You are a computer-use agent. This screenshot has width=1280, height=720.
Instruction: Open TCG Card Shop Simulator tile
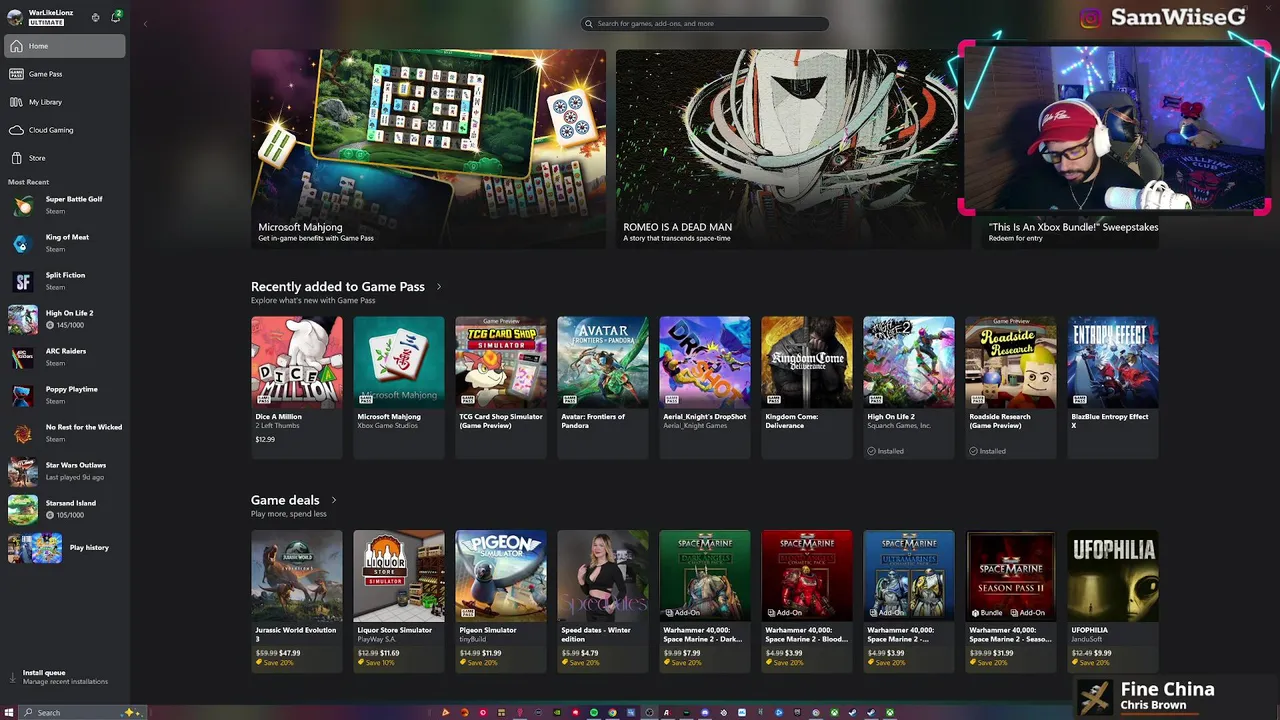[x=500, y=388]
